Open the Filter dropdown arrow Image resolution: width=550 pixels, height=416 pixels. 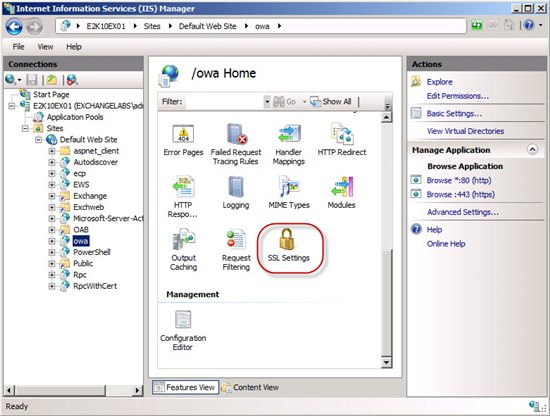pyautogui.click(x=267, y=102)
